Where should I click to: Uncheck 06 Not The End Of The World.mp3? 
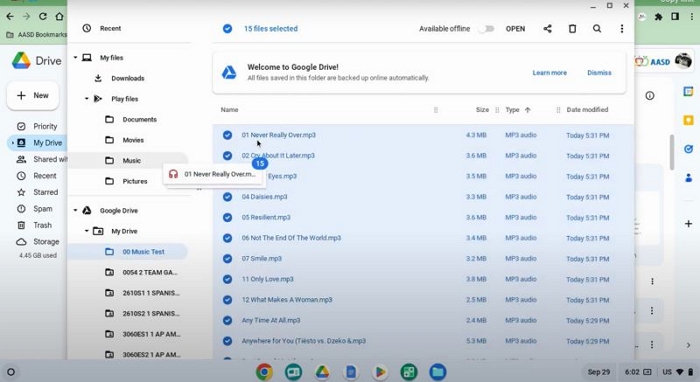227,238
